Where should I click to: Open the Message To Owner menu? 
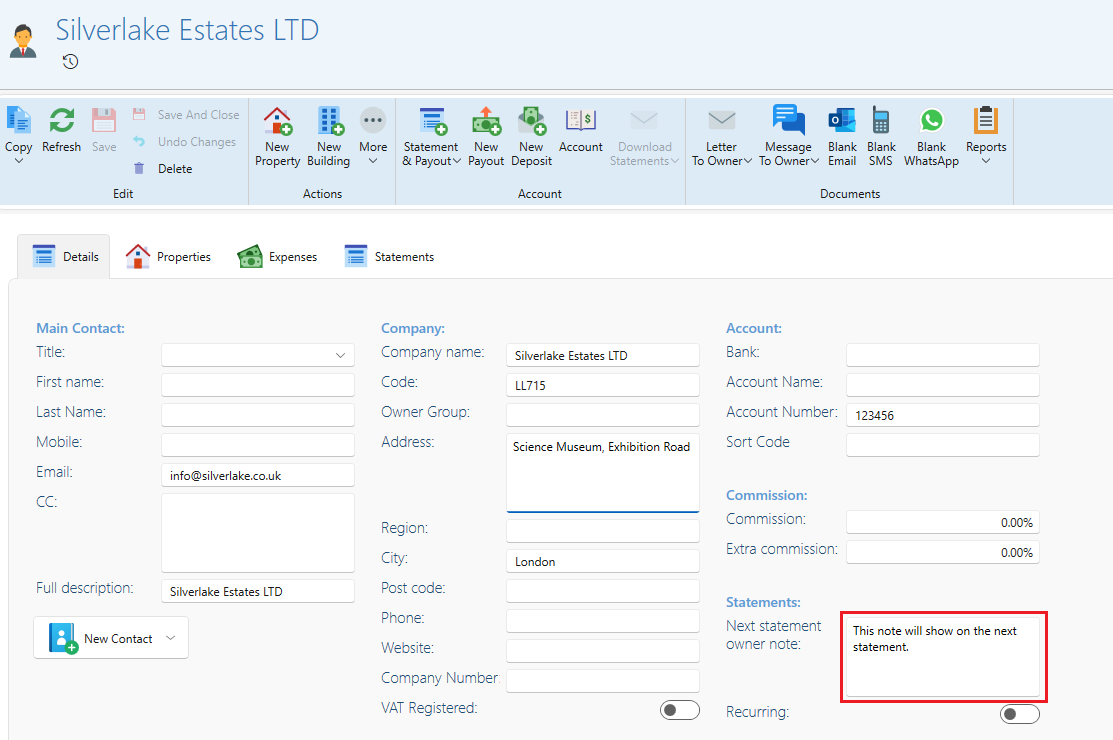click(788, 137)
